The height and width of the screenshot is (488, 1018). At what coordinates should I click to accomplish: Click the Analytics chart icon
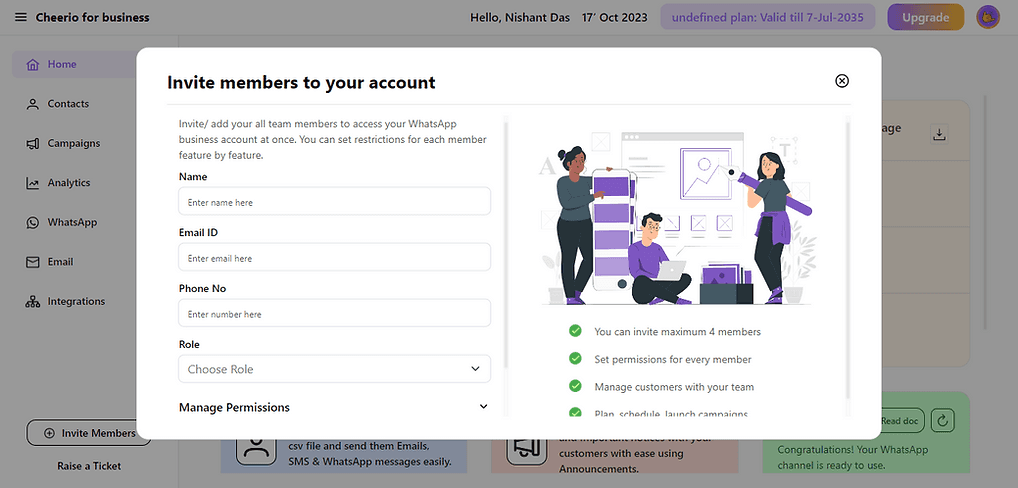[x=32, y=183]
